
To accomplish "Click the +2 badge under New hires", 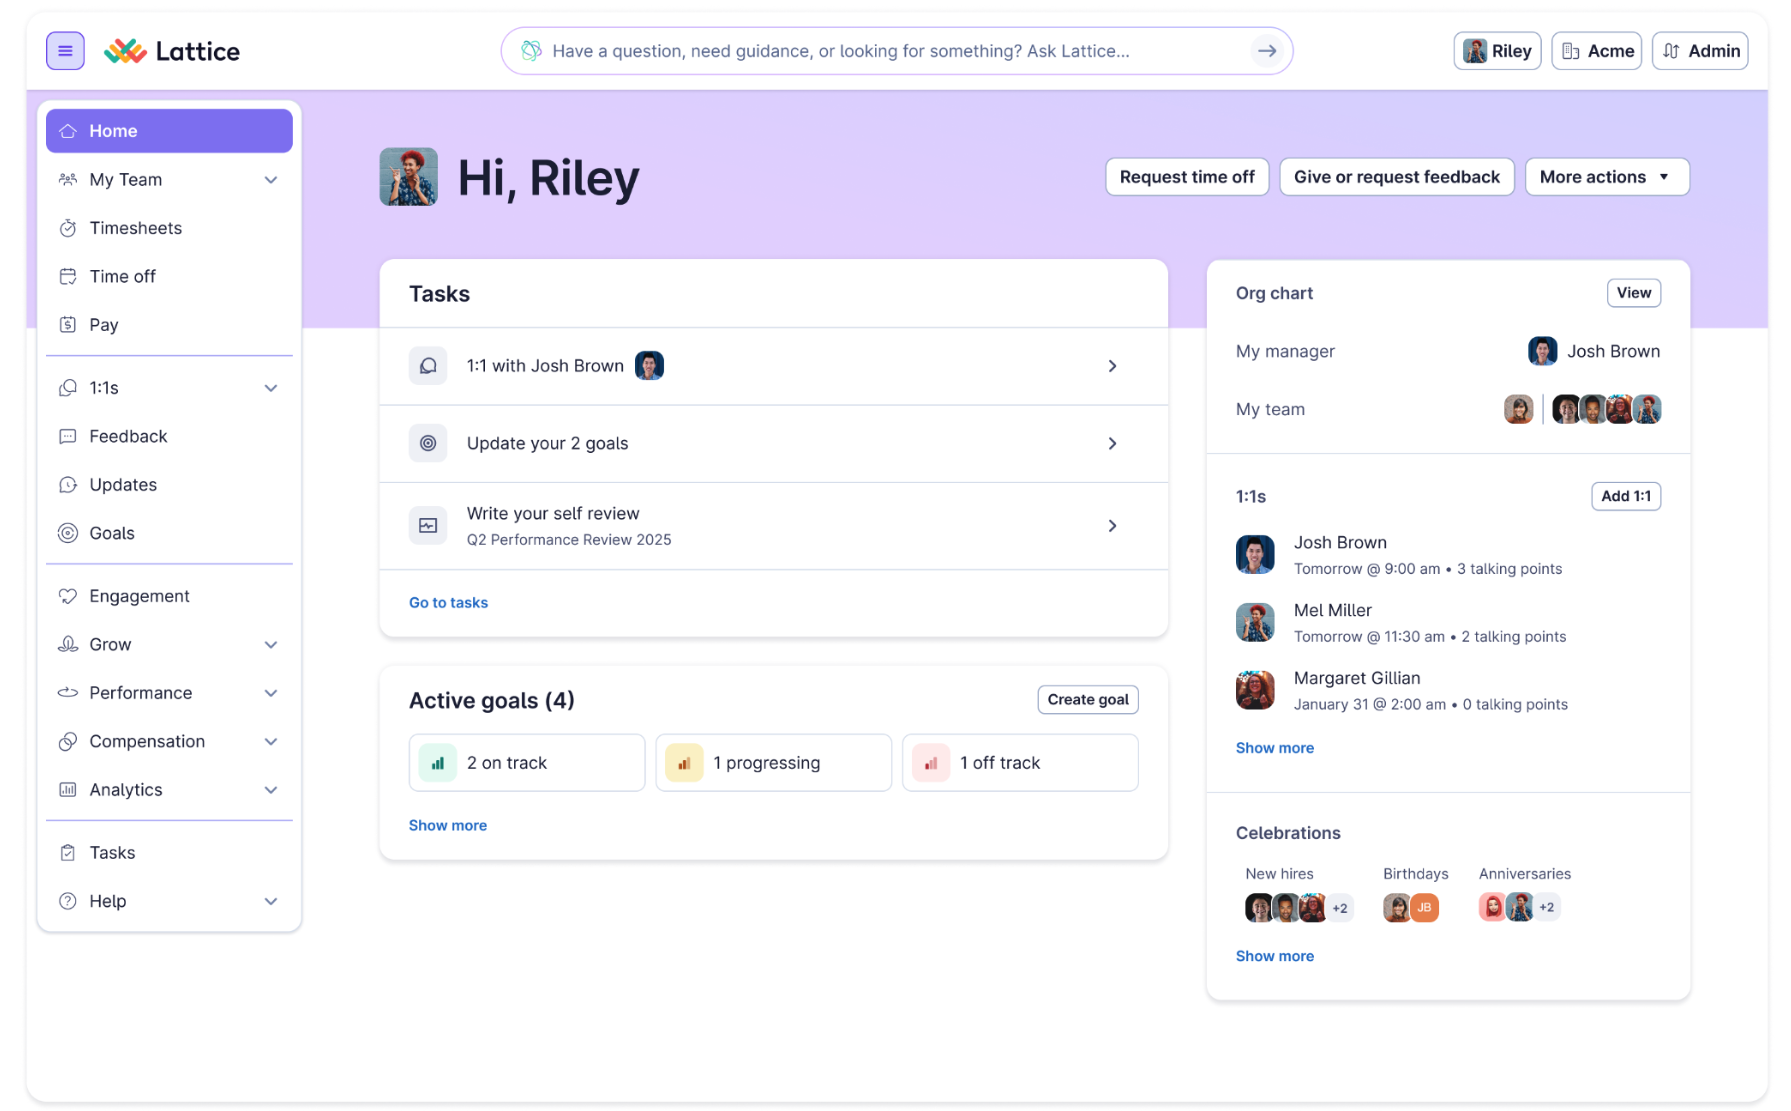I will point(1340,908).
